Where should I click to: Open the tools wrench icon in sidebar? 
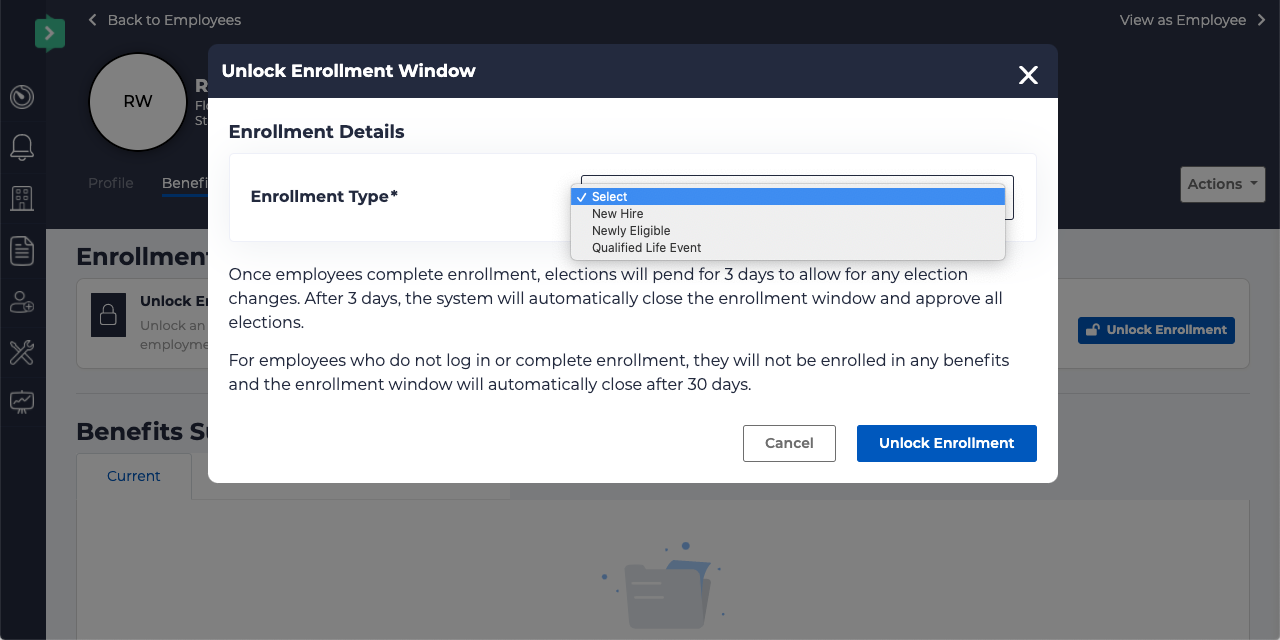(x=21, y=353)
